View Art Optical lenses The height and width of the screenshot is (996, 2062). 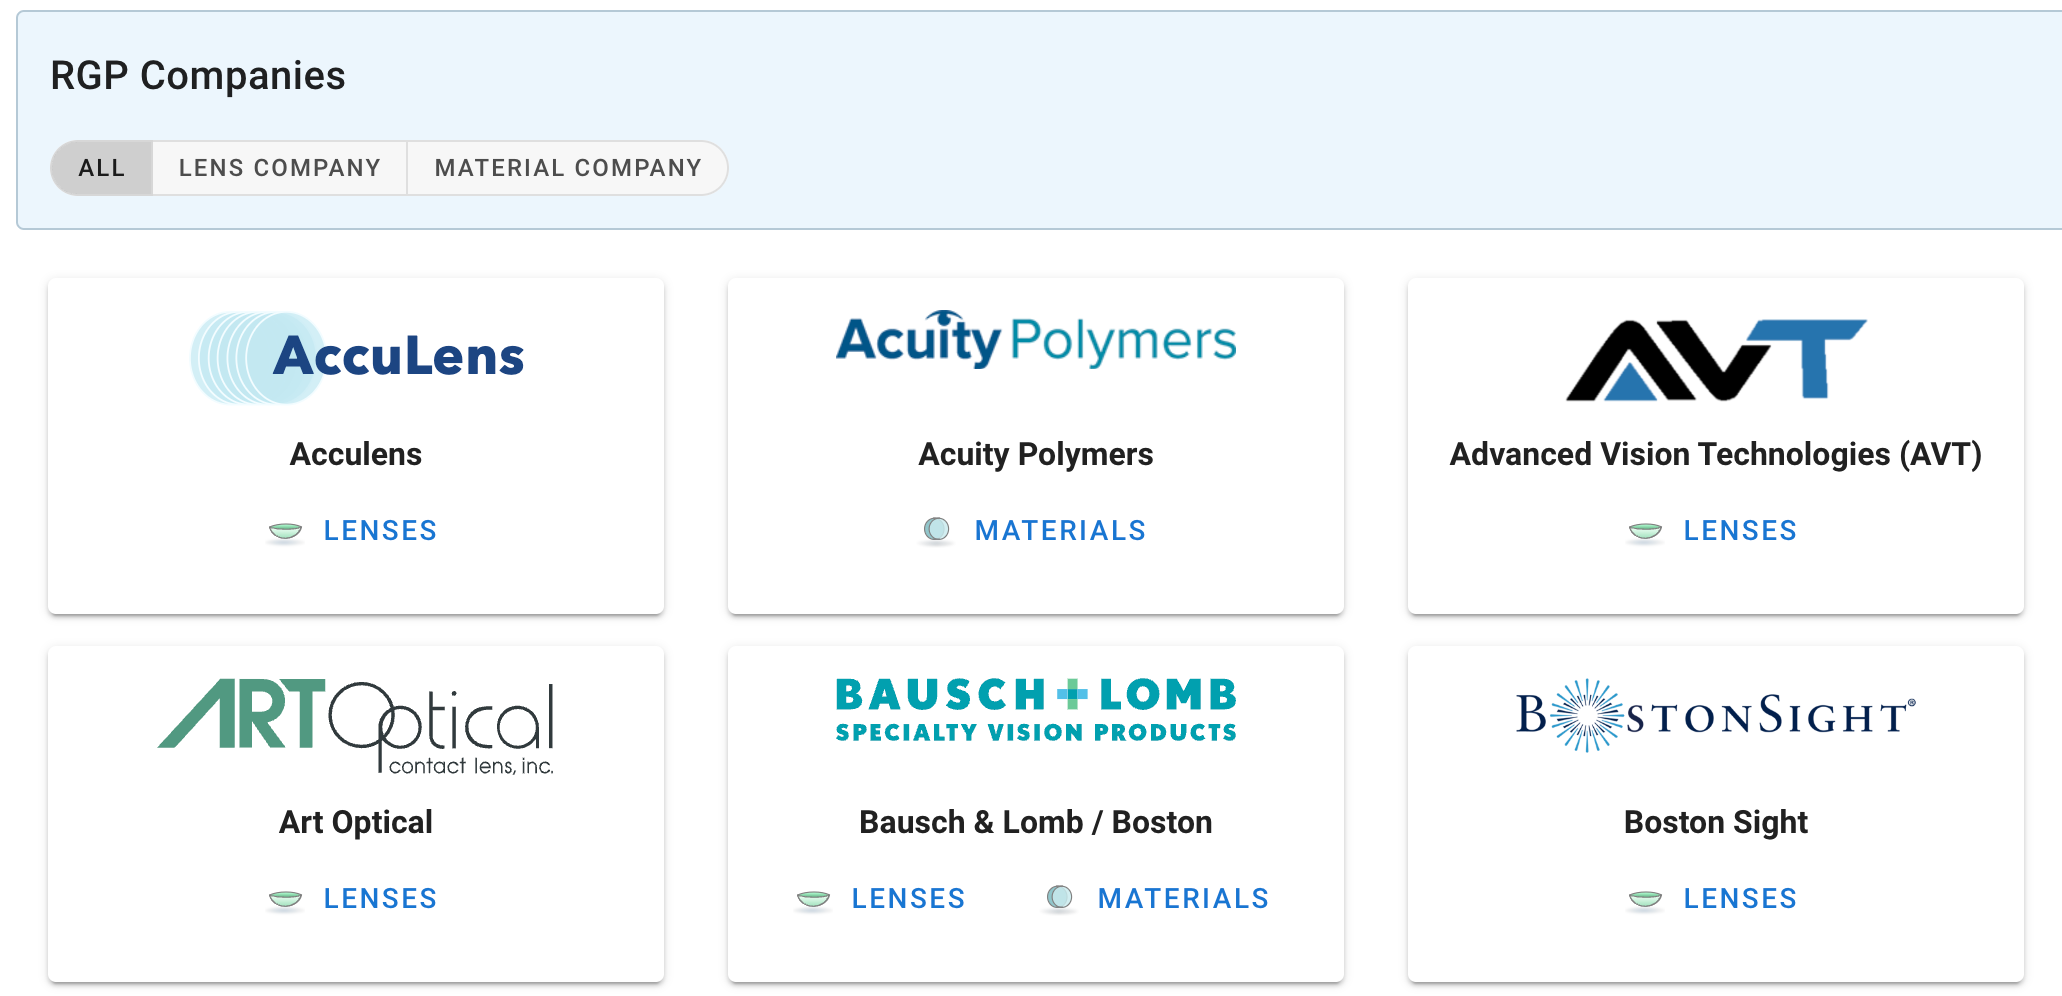click(380, 898)
